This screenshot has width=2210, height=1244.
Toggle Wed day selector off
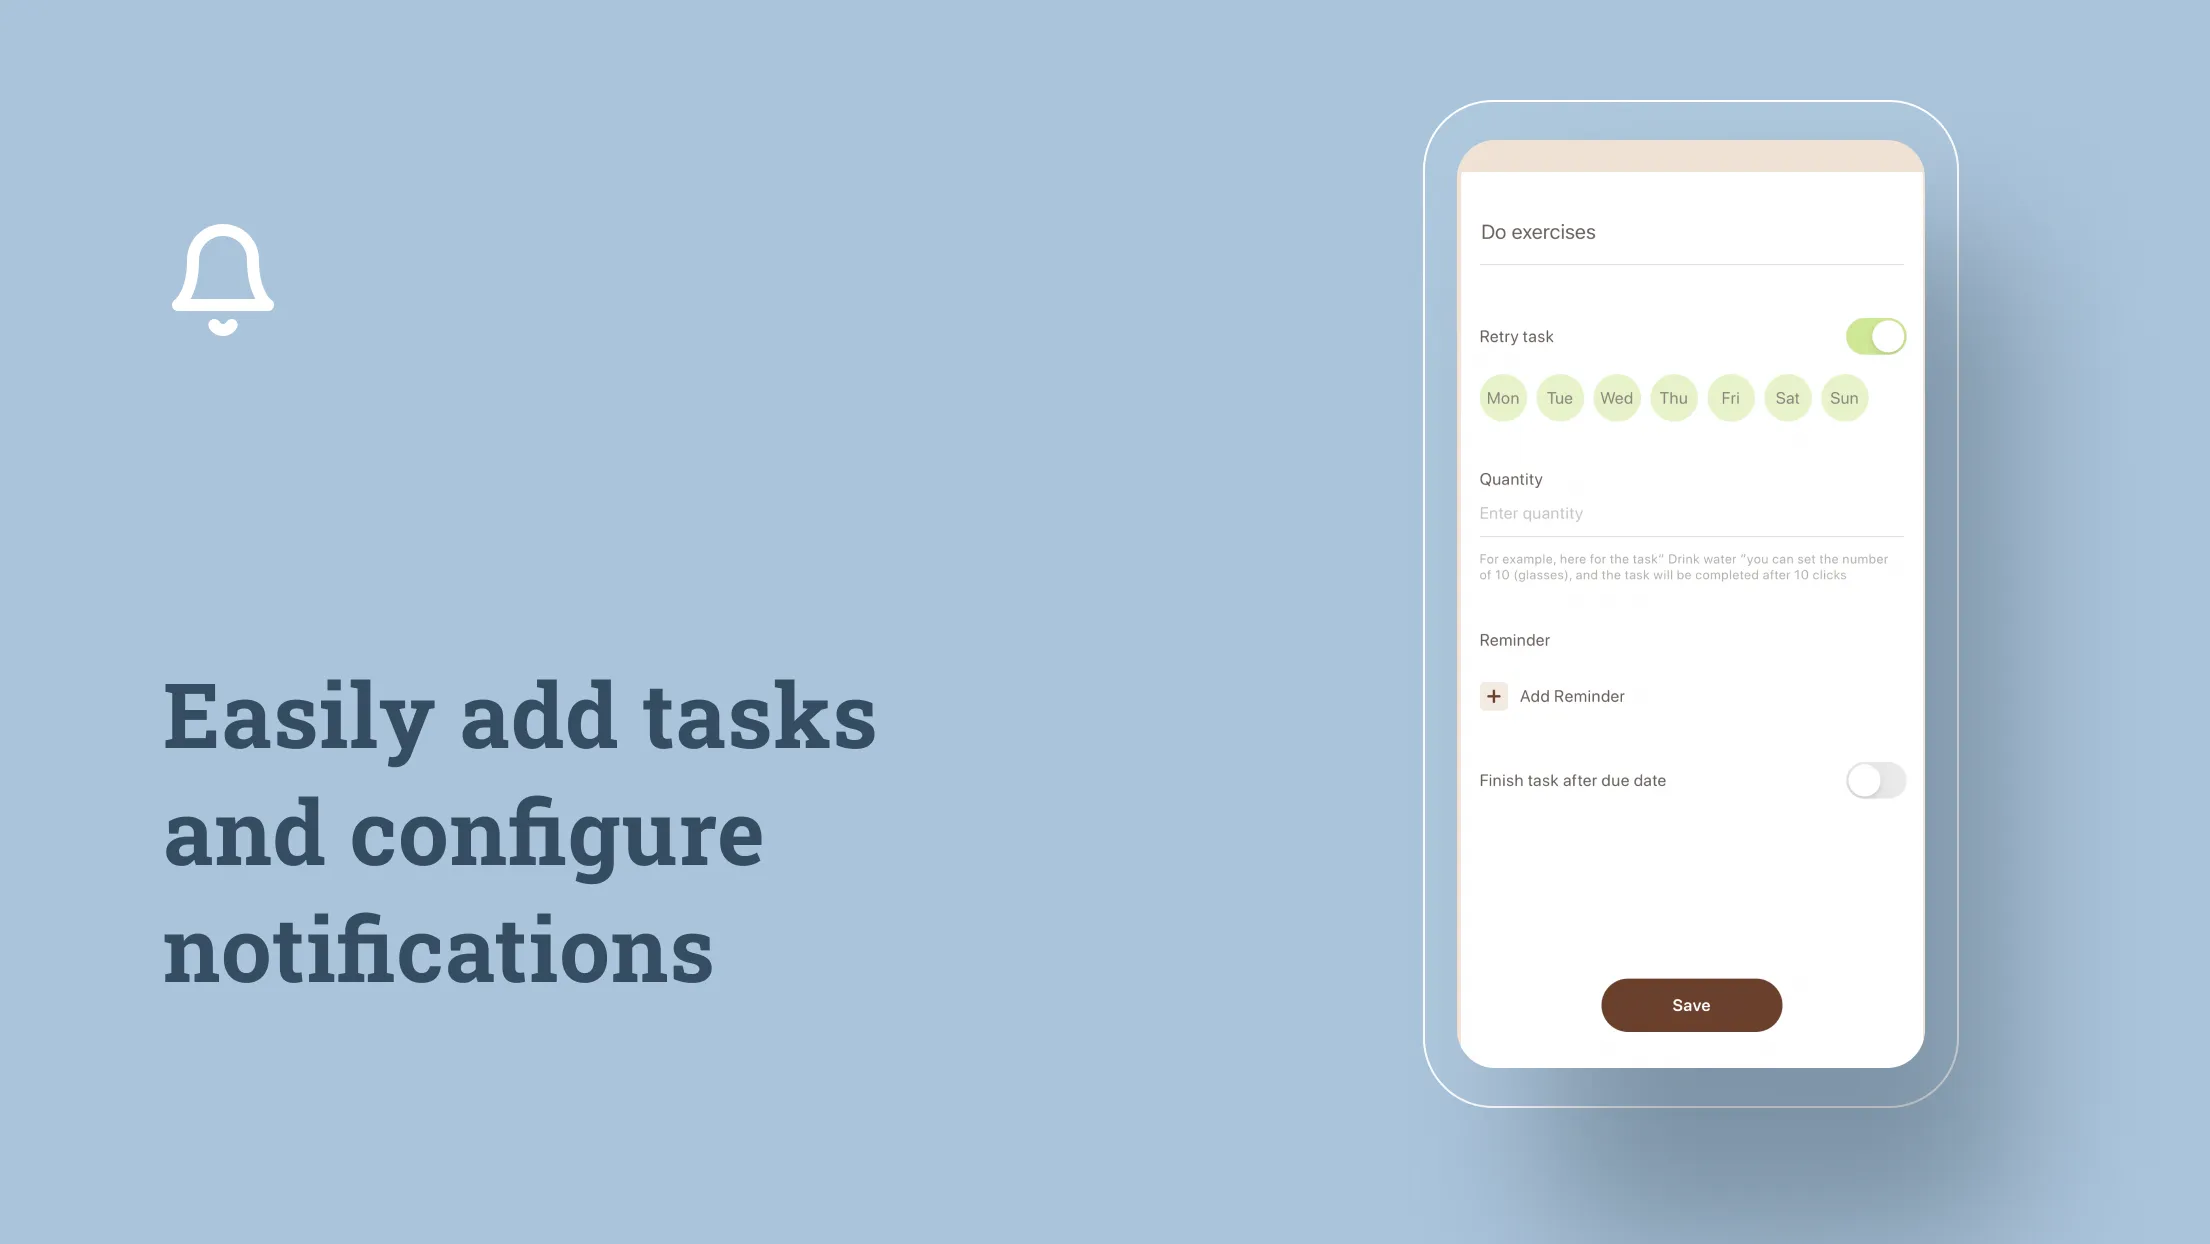tap(1615, 397)
